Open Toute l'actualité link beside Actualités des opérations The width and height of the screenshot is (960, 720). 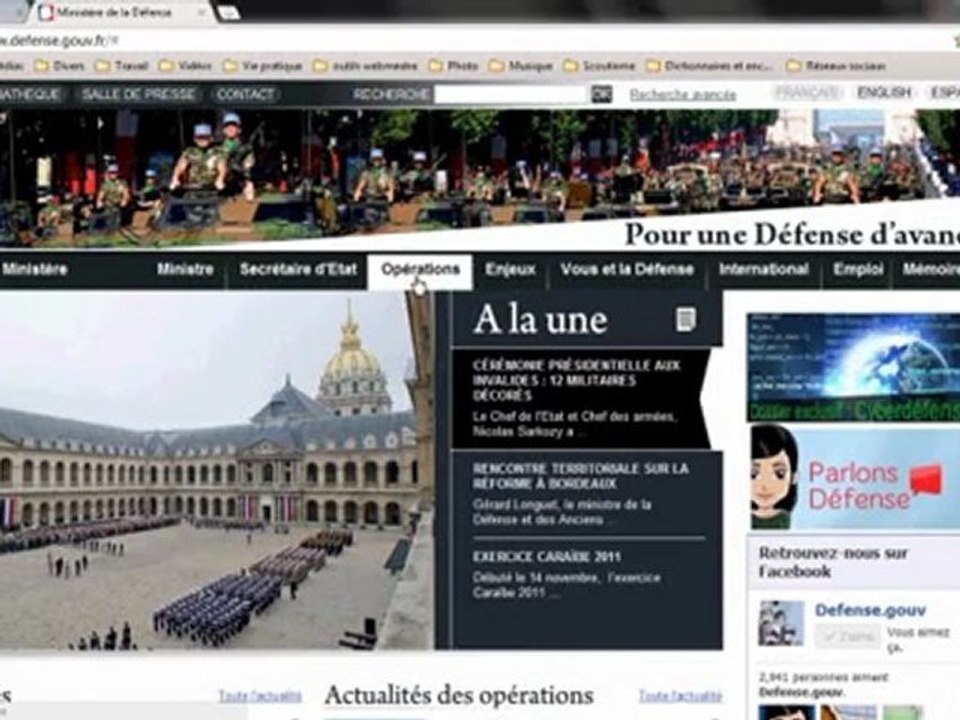click(x=680, y=696)
